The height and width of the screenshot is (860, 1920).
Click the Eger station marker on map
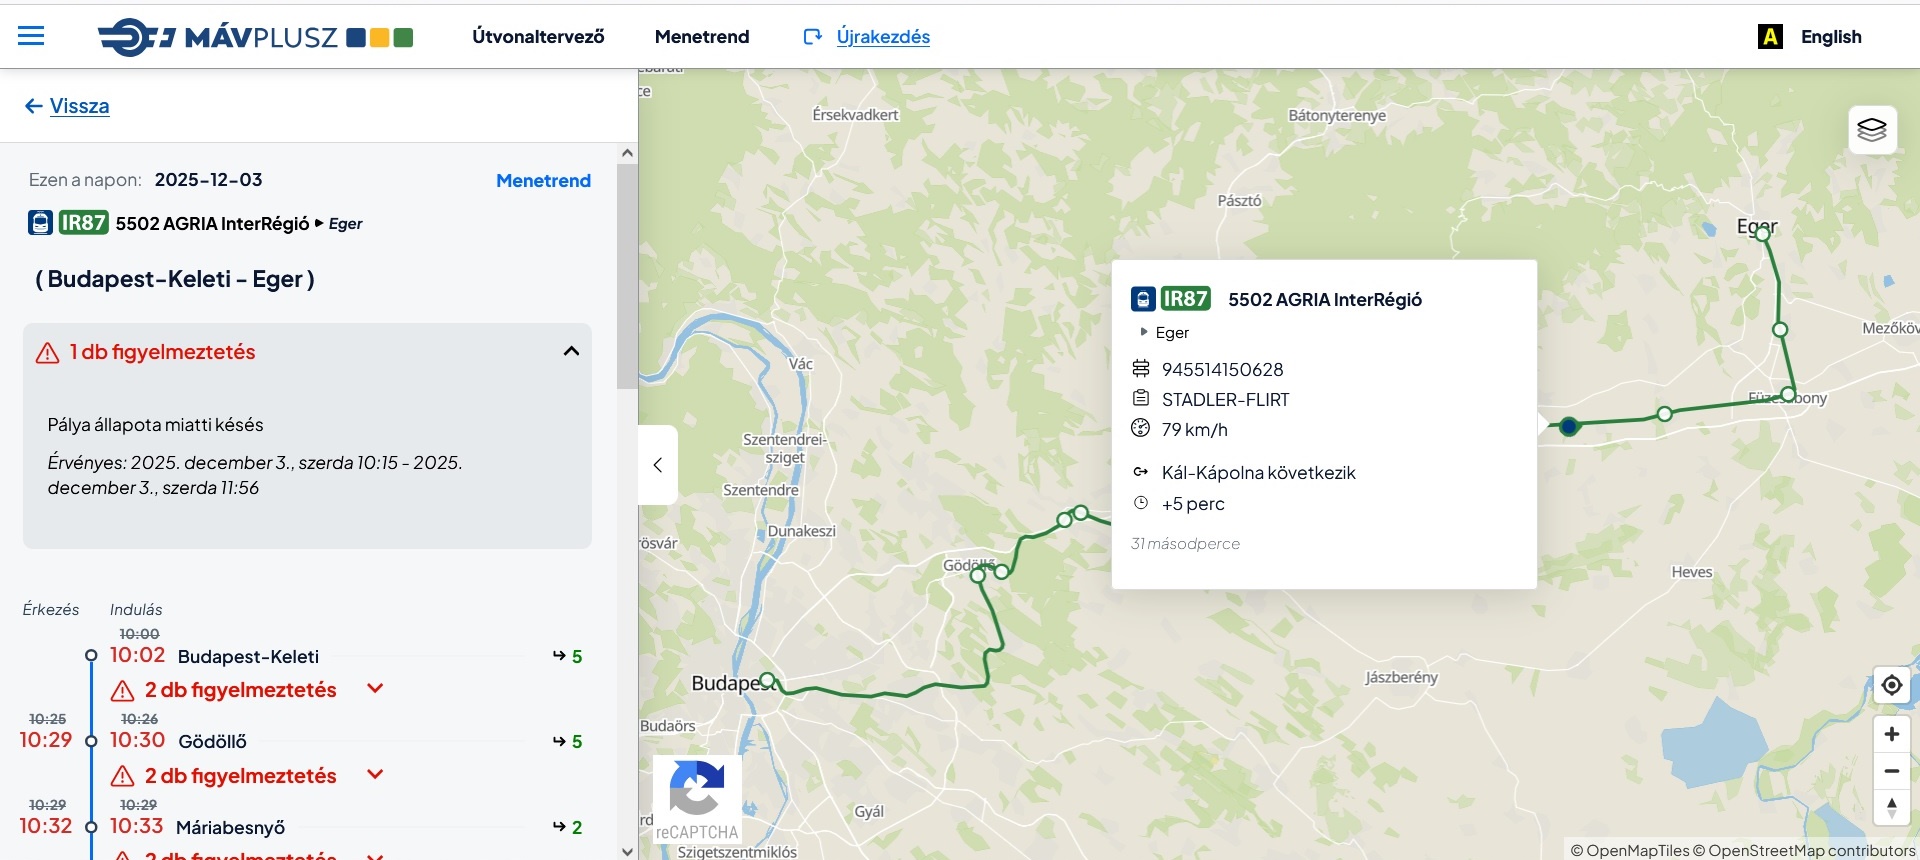coord(1763,234)
